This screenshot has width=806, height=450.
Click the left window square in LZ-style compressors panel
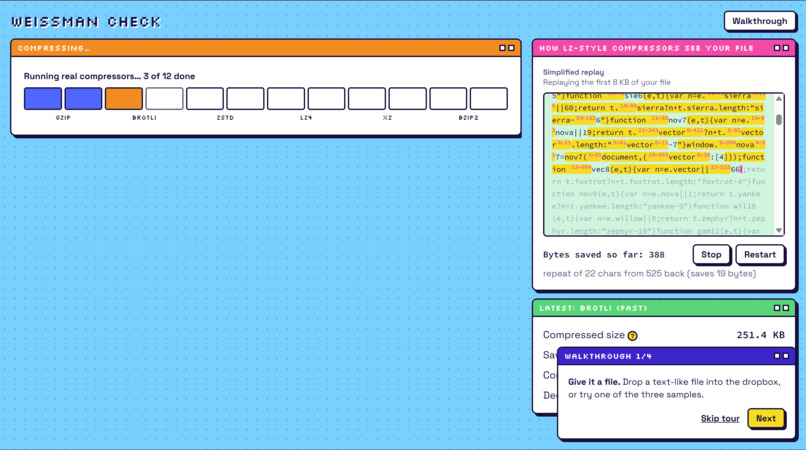pyautogui.click(x=777, y=48)
